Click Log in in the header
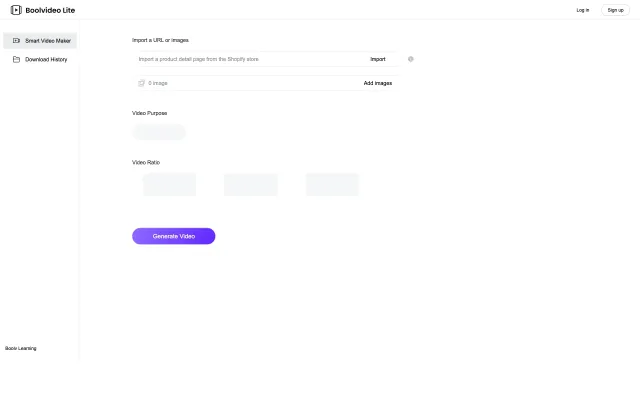The width and height of the screenshot is (640, 400). [583, 10]
